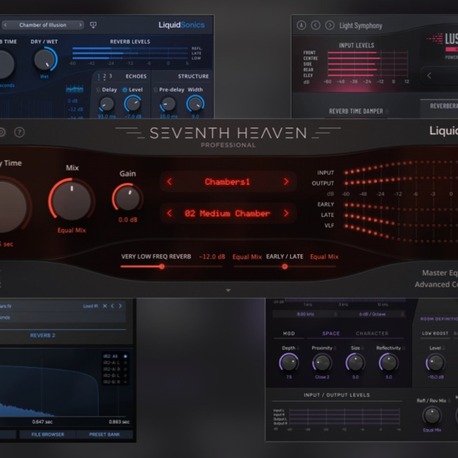This screenshot has height=458, width=458.
Task: Click the X icon next to Load IR
Action: pyautogui.click(x=105, y=306)
